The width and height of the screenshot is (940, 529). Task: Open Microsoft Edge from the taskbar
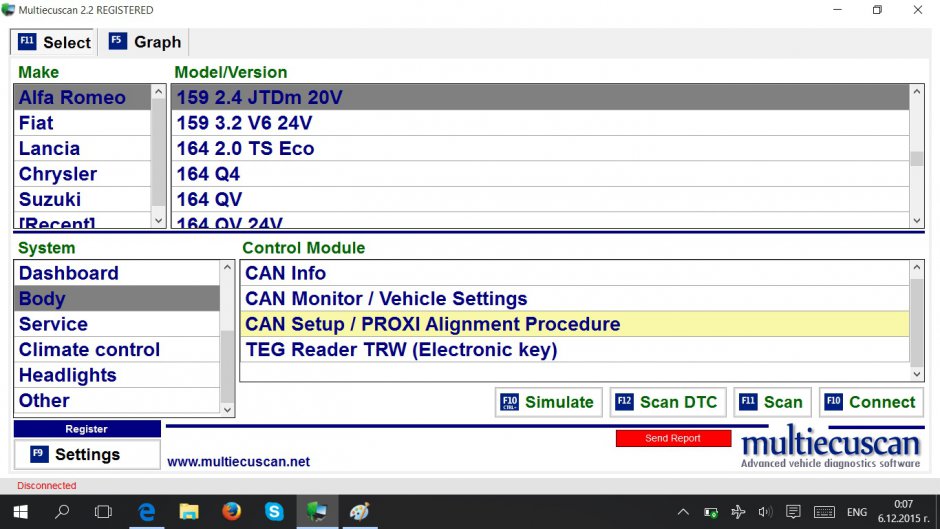click(x=147, y=511)
